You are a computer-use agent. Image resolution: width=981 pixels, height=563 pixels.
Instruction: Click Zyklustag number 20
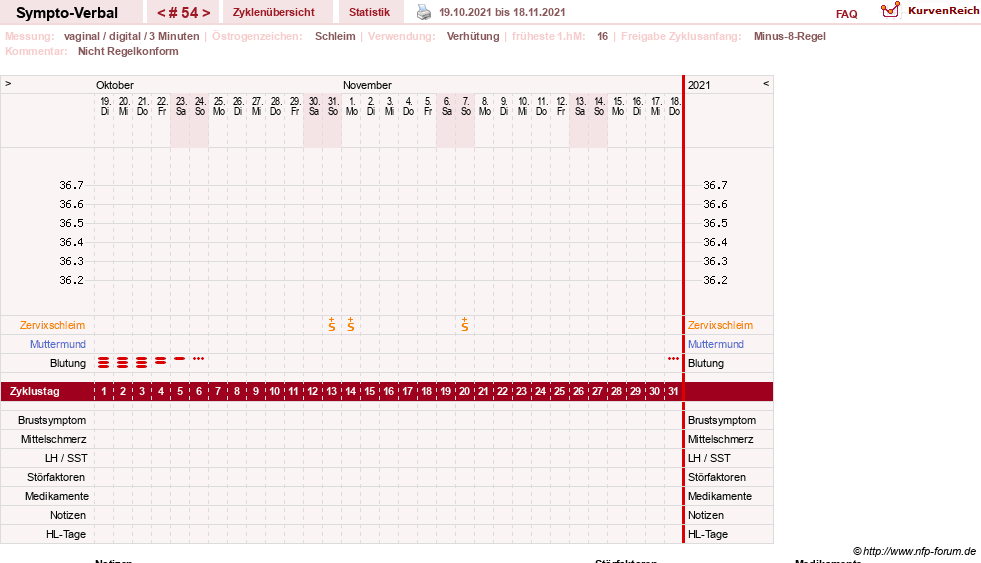464,391
